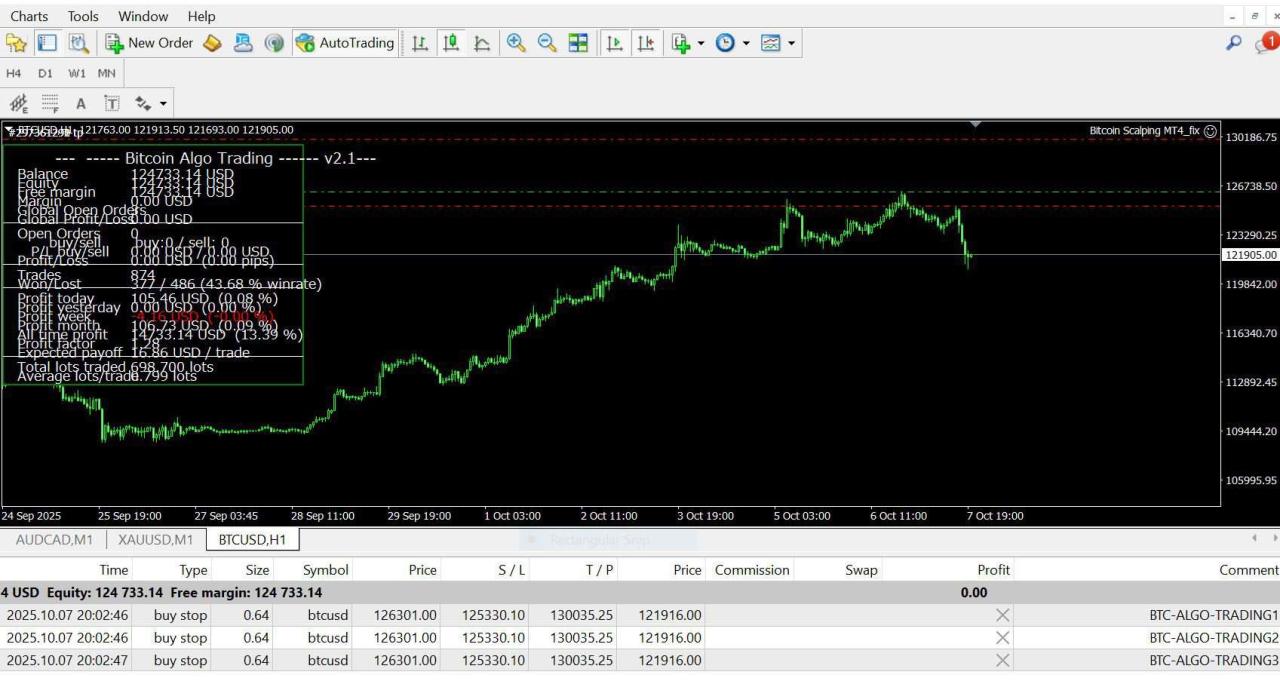Open the Navigator panel star-folder icon

(x=16, y=43)
